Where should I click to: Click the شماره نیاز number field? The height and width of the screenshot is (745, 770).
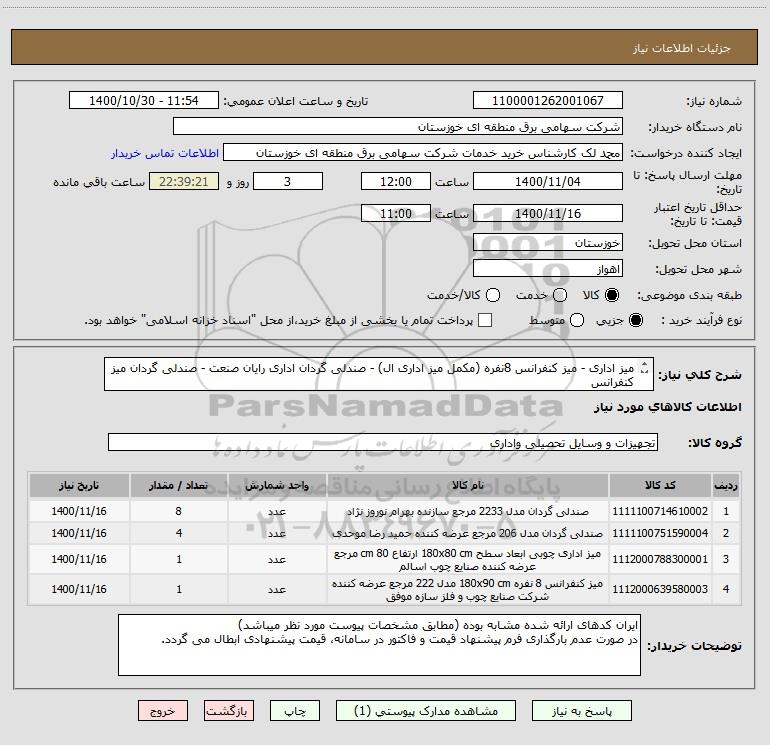point(547,101)
